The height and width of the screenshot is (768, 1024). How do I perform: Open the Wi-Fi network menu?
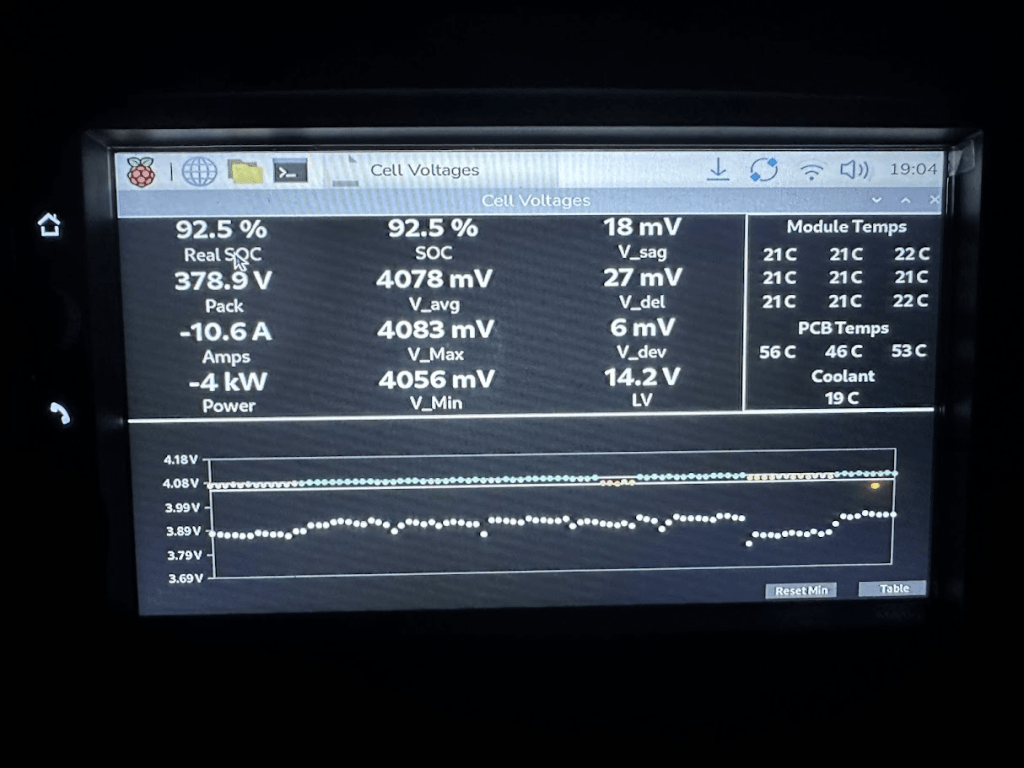point(812,171)
